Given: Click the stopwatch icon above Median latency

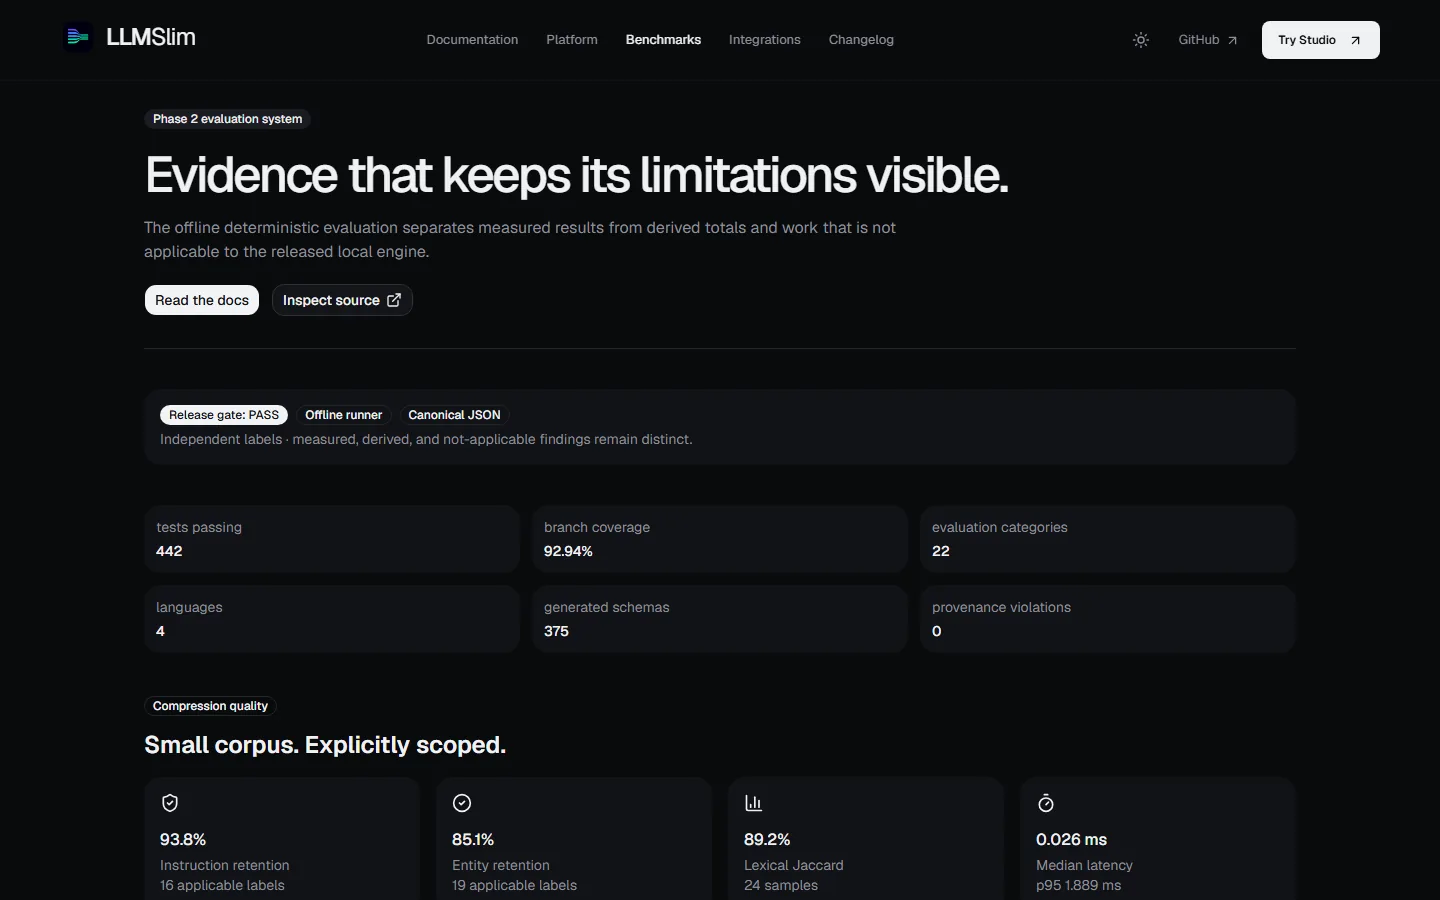Looking at the screenshot, I should point(1046,803).
